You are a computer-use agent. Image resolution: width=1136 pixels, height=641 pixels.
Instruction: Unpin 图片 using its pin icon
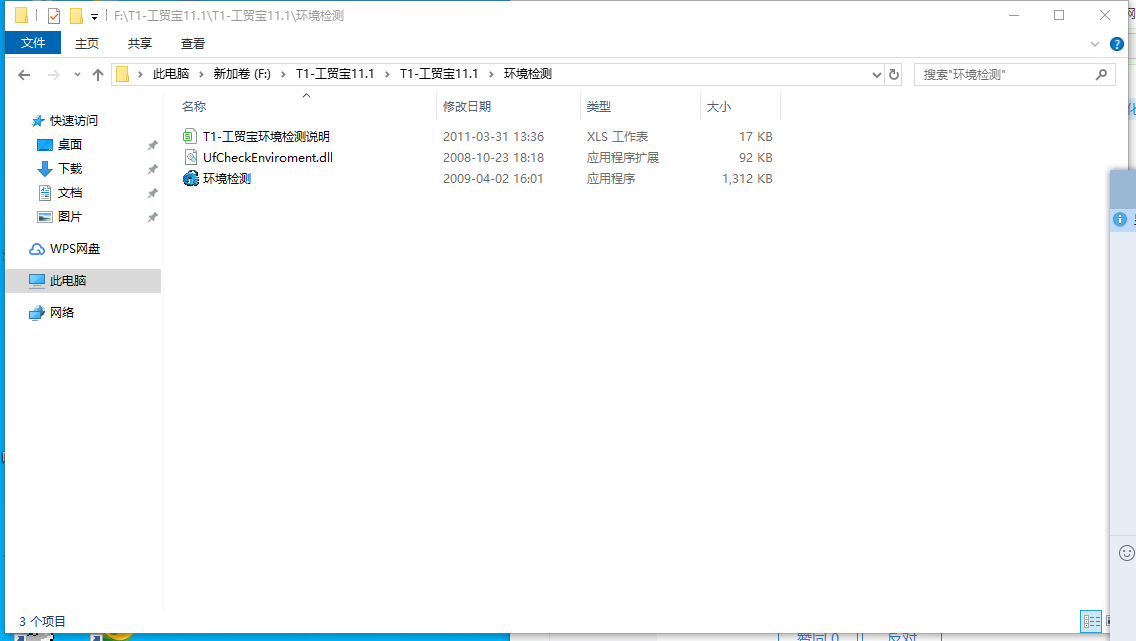152,217
